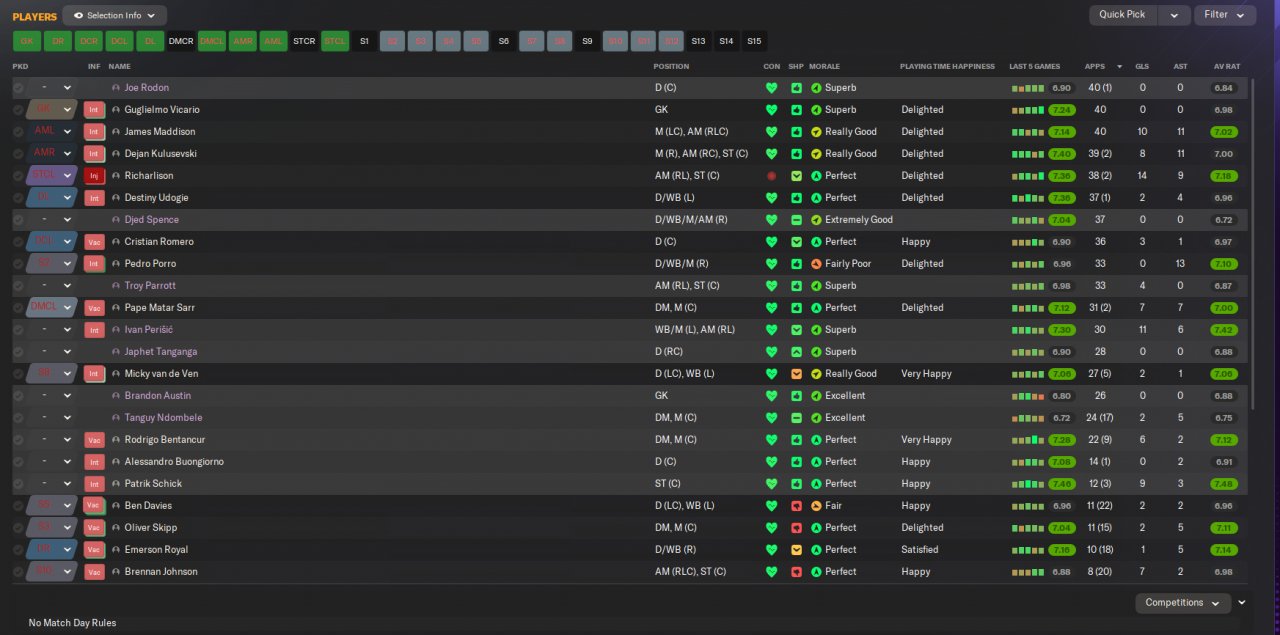1280x635 pixels.
Task: Select the STCR position slot button
Action: pos(304,41)
